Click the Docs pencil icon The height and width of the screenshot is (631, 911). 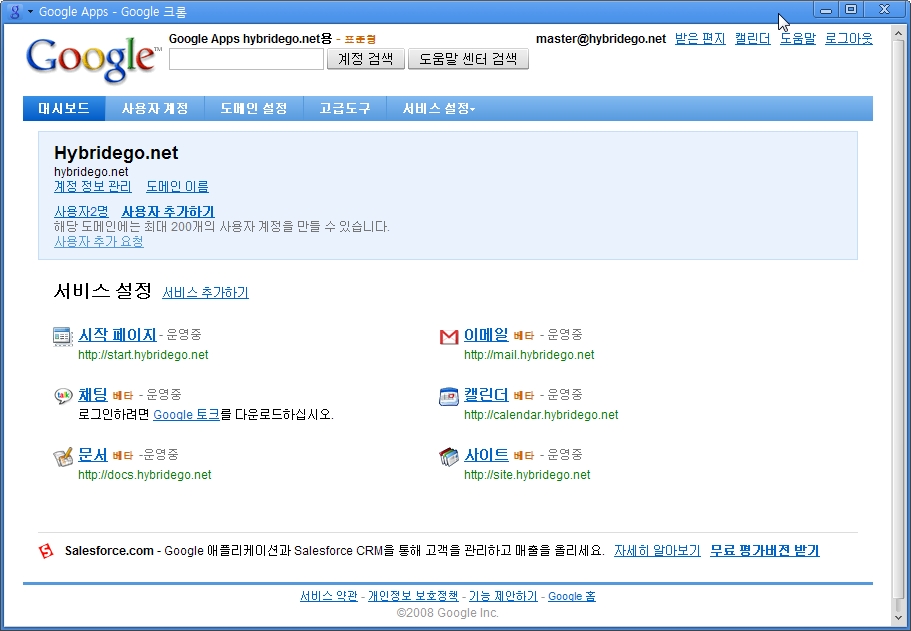coord(63,457)
